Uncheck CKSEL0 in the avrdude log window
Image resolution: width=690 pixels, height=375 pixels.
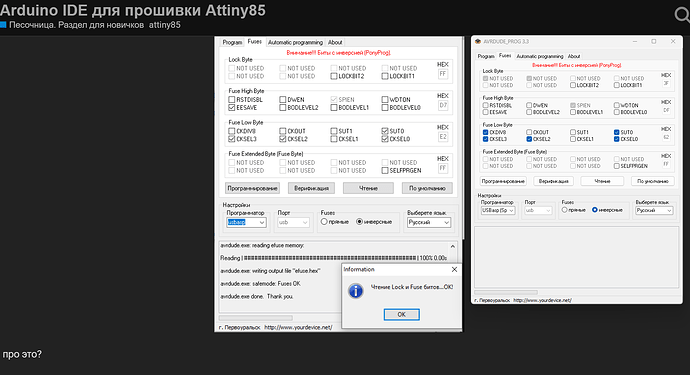385,139
